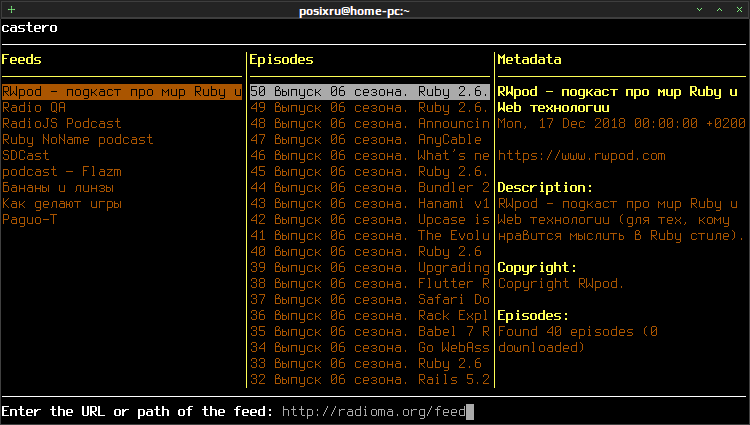The image size is (750, 425).
Task: Select episode 50 Ruby 2.6
Action: coord(370,92)
